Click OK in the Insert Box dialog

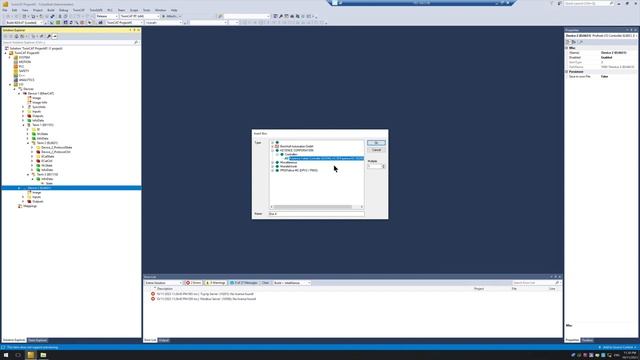pos(376,143)
